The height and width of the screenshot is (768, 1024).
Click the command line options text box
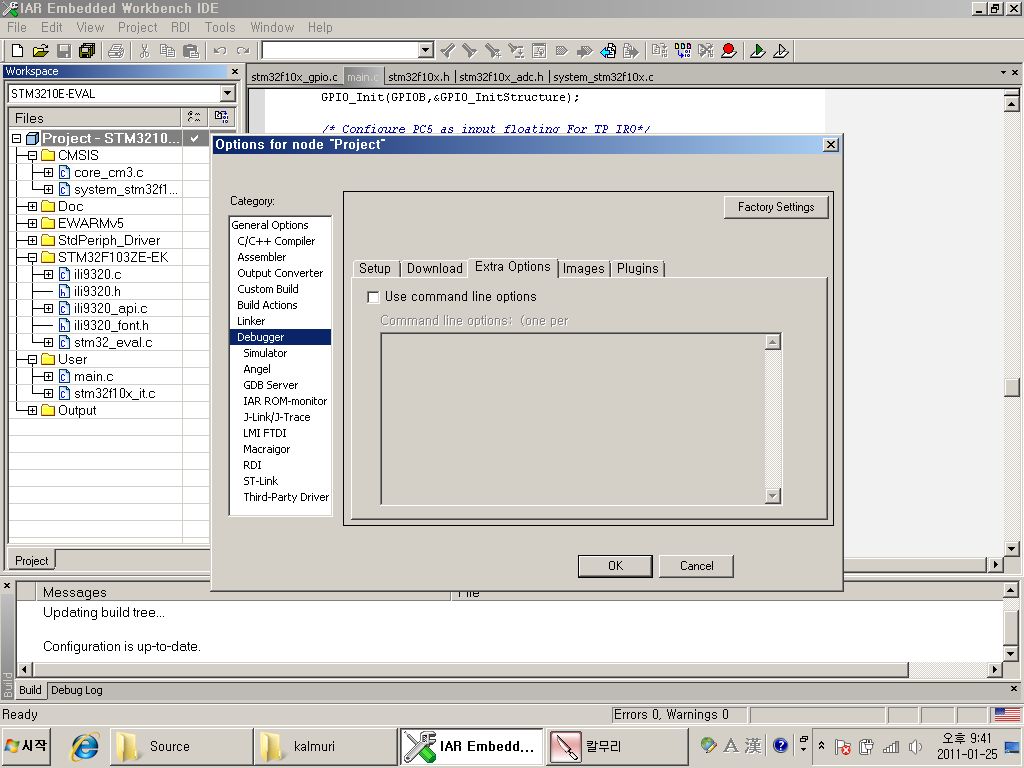pos(573,419)
